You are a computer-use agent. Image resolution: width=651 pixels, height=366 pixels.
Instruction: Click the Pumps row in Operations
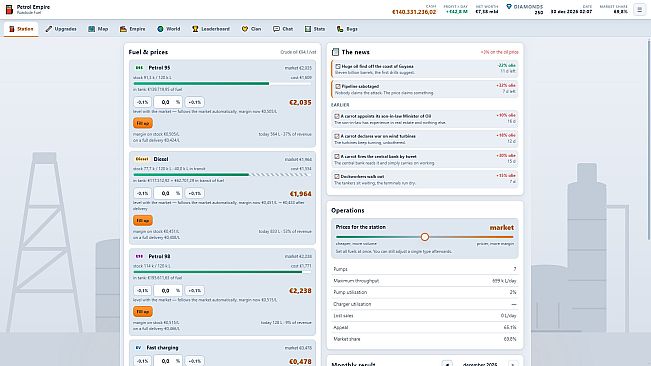424,269
